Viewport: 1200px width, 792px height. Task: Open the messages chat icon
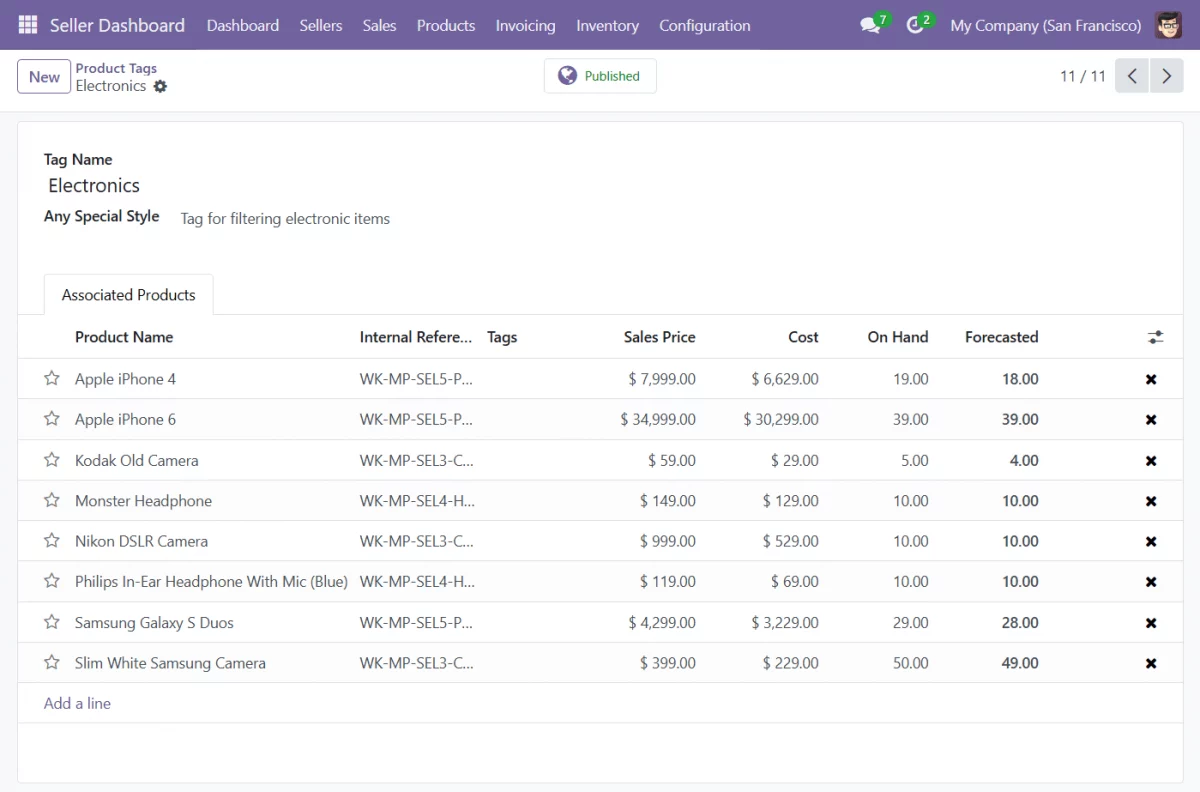(x=870, y=25)
